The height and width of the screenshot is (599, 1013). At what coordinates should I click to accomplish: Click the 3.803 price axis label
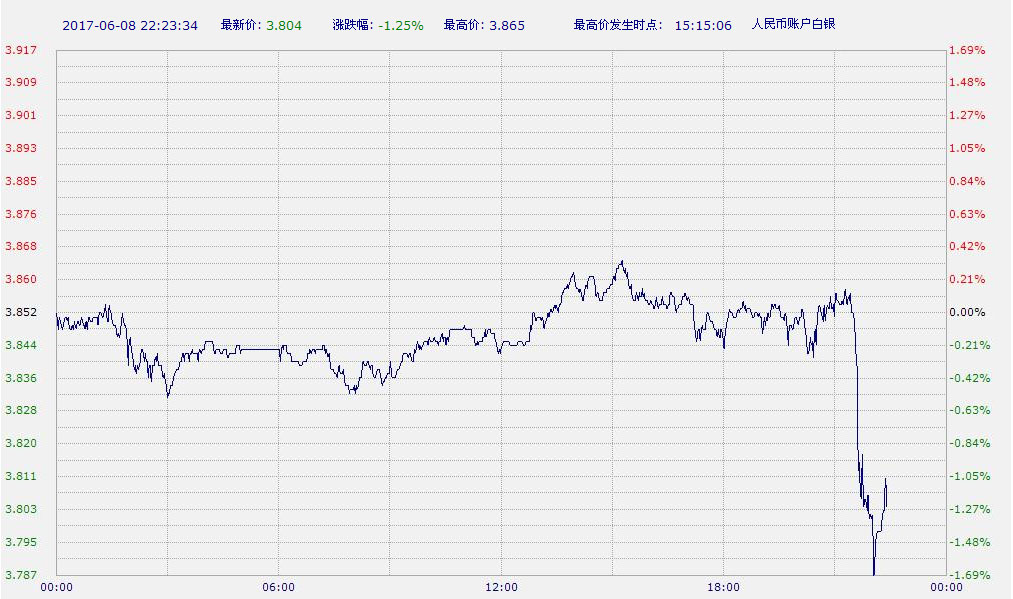coord(21,509)
